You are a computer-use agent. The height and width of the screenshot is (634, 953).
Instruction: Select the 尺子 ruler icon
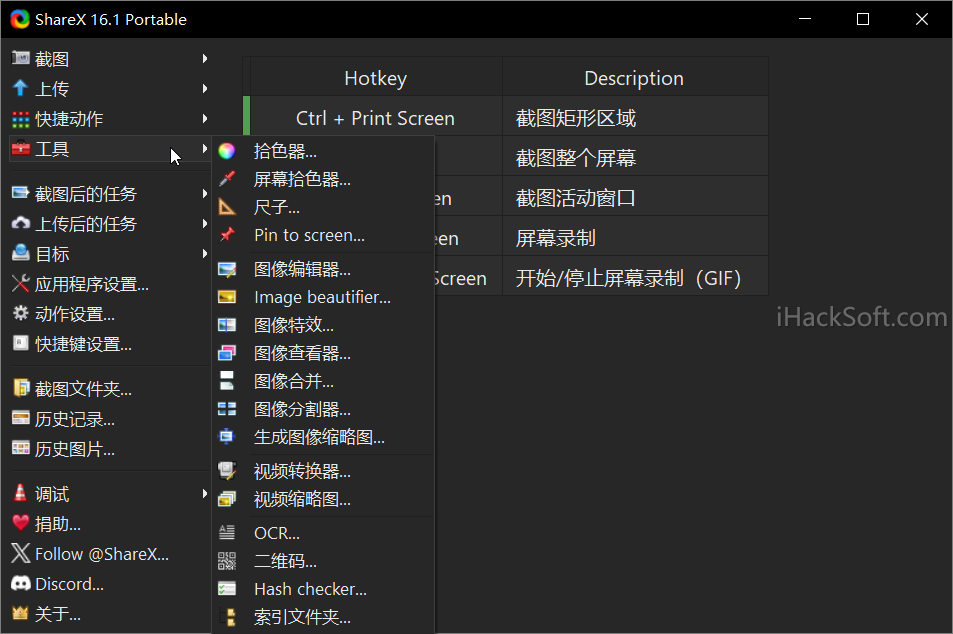(x=227, y=207)
